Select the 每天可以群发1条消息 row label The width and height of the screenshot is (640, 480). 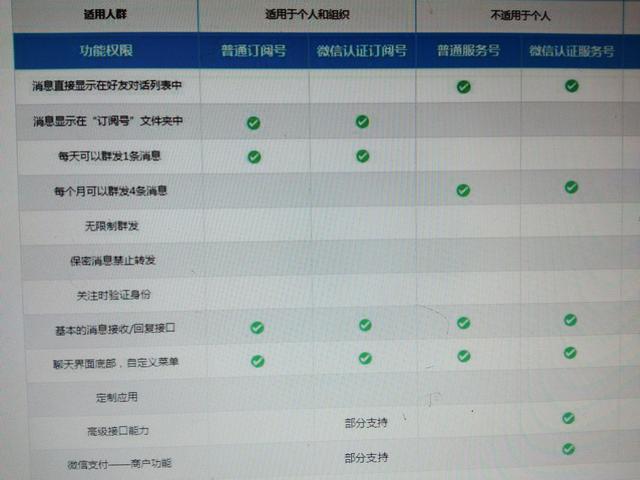pos(109,156)
